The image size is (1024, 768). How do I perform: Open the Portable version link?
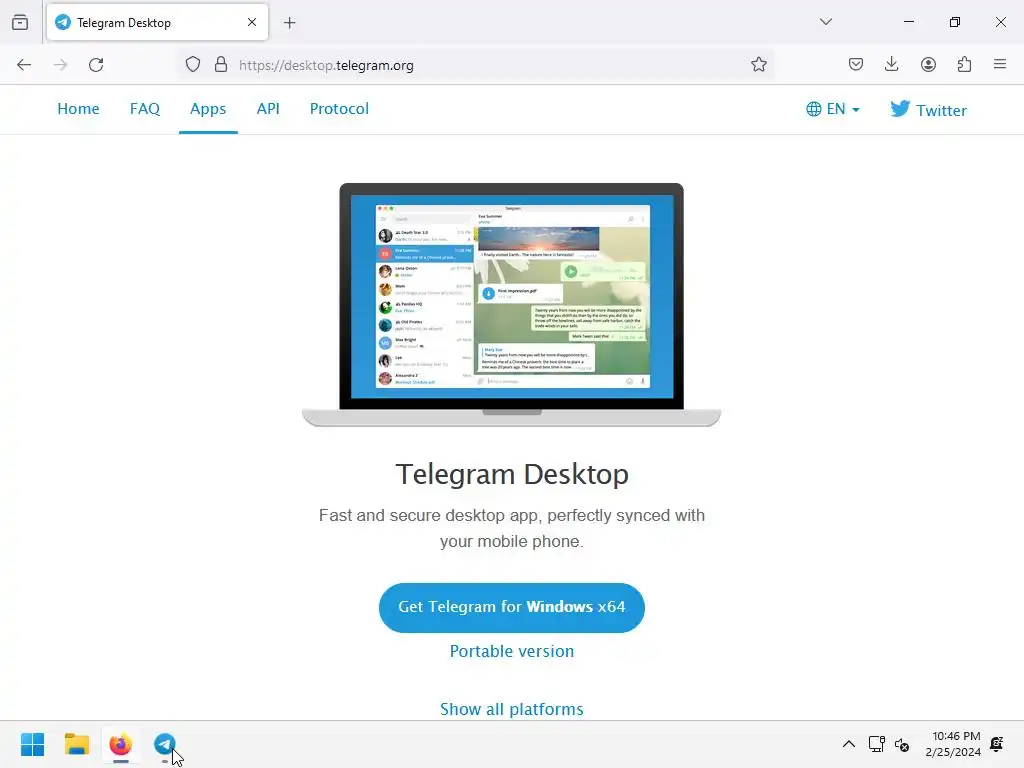pyautogui.click(x=511, y=652)
